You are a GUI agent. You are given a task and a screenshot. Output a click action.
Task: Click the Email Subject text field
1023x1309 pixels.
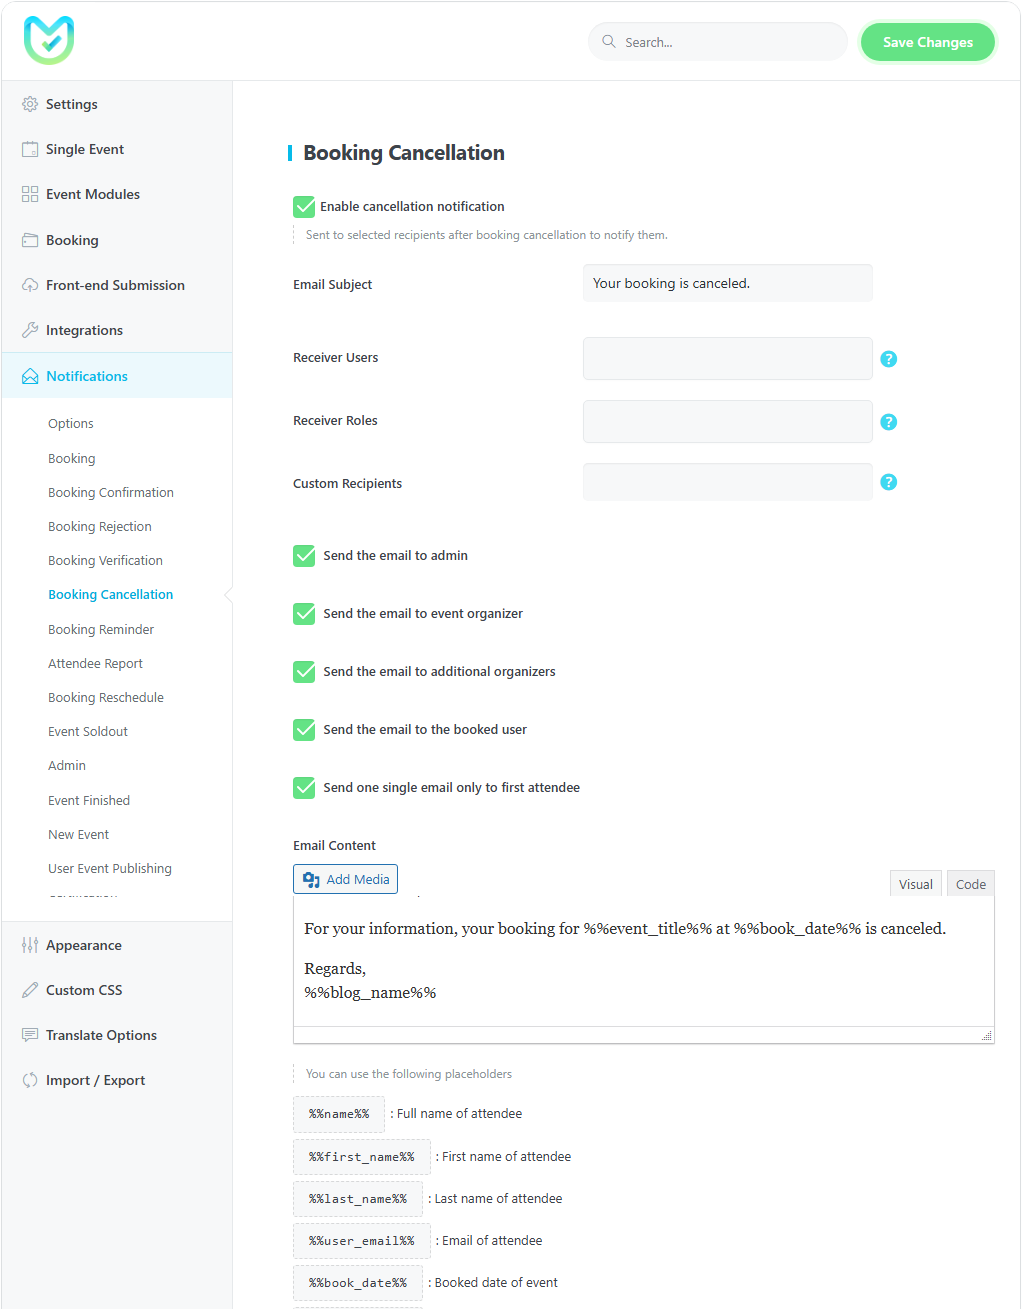[x=727, y=283]
